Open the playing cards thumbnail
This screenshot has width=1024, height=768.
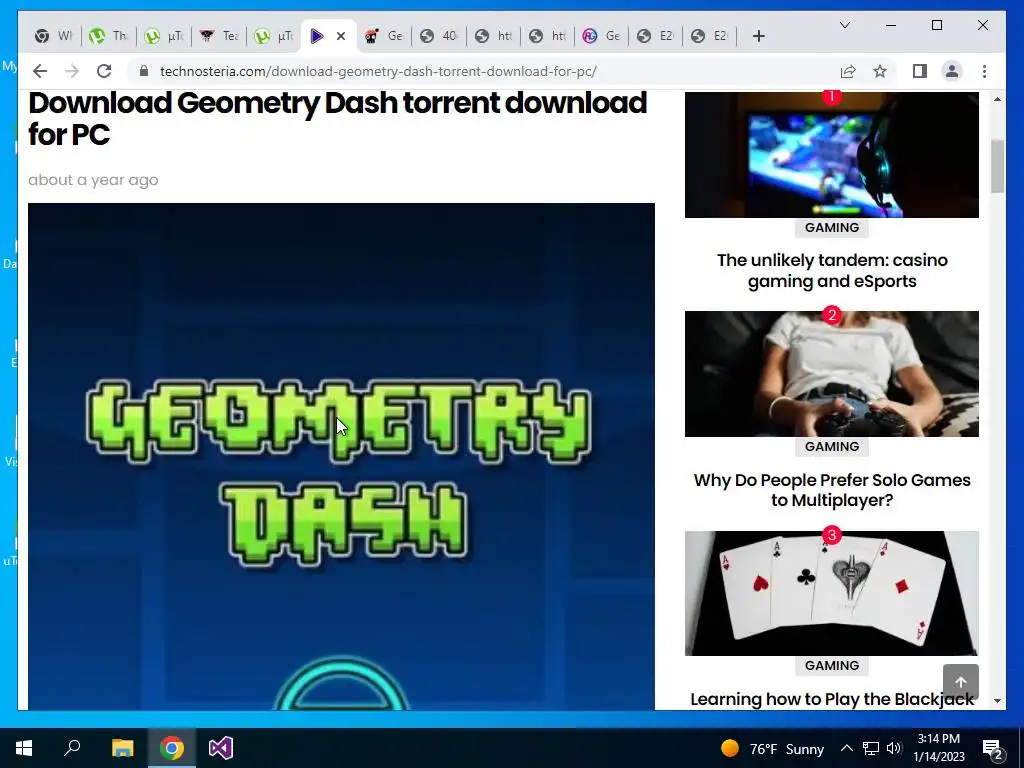coord(831,593)
